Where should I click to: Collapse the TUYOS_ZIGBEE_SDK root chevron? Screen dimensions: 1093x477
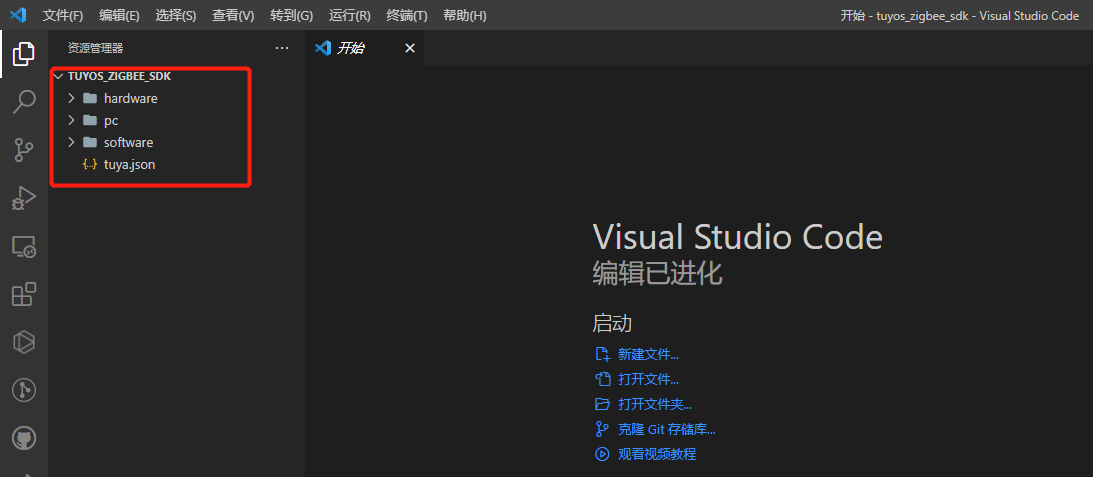click(x=58, y=77)
